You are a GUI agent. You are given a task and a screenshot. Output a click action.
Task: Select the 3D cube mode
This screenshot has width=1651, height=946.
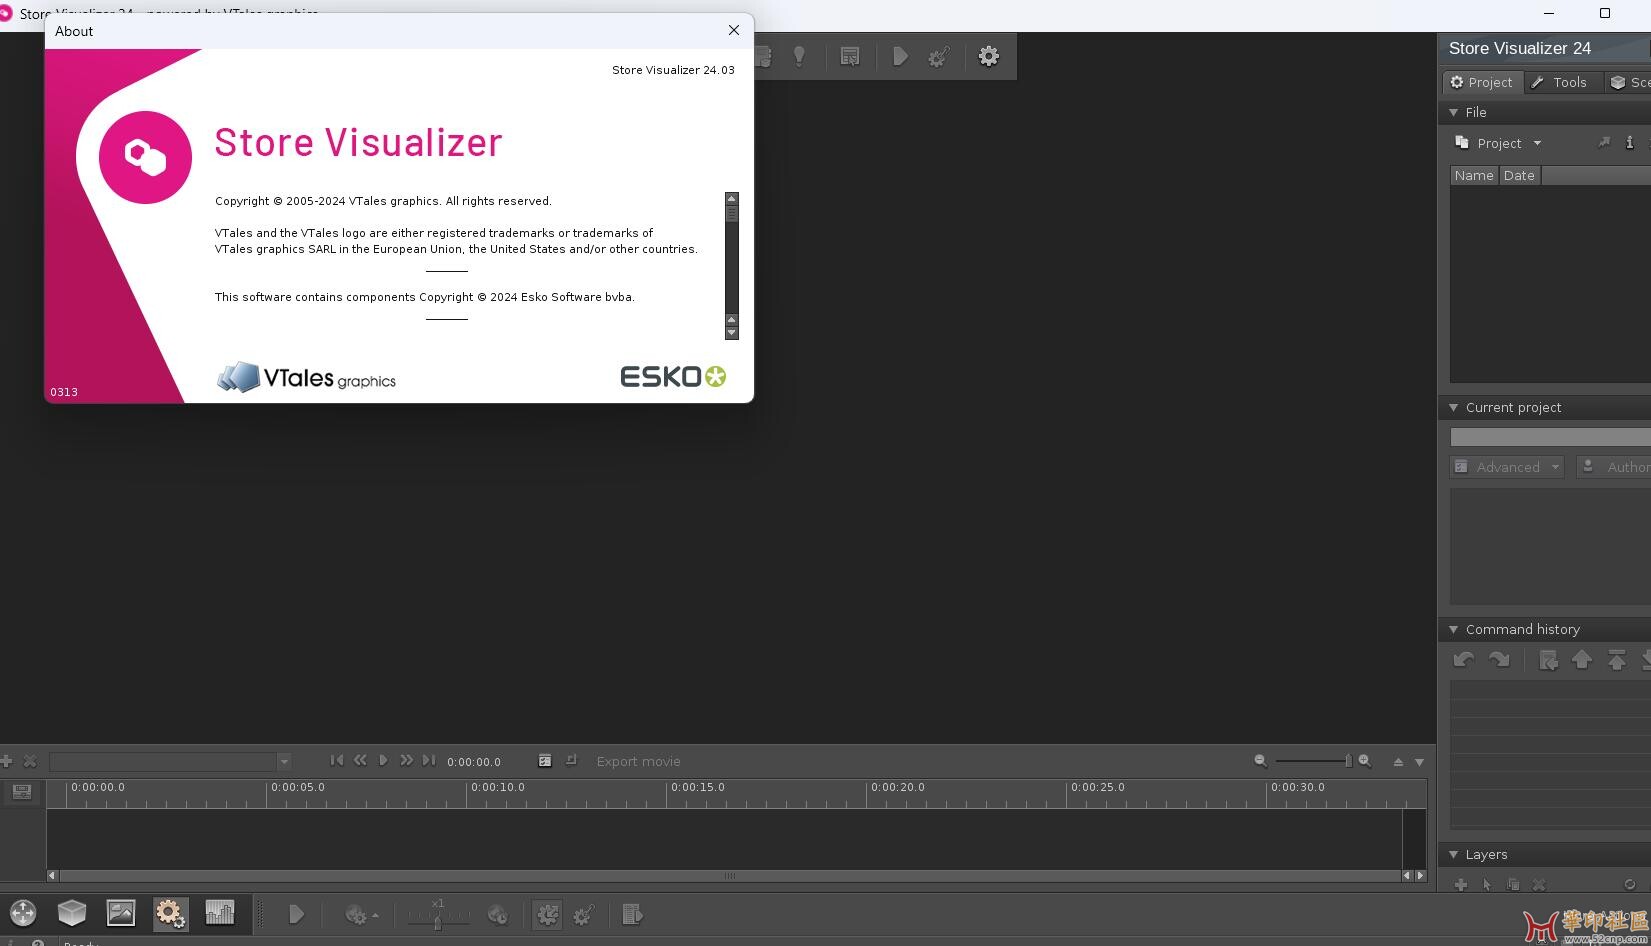point(72,913)
